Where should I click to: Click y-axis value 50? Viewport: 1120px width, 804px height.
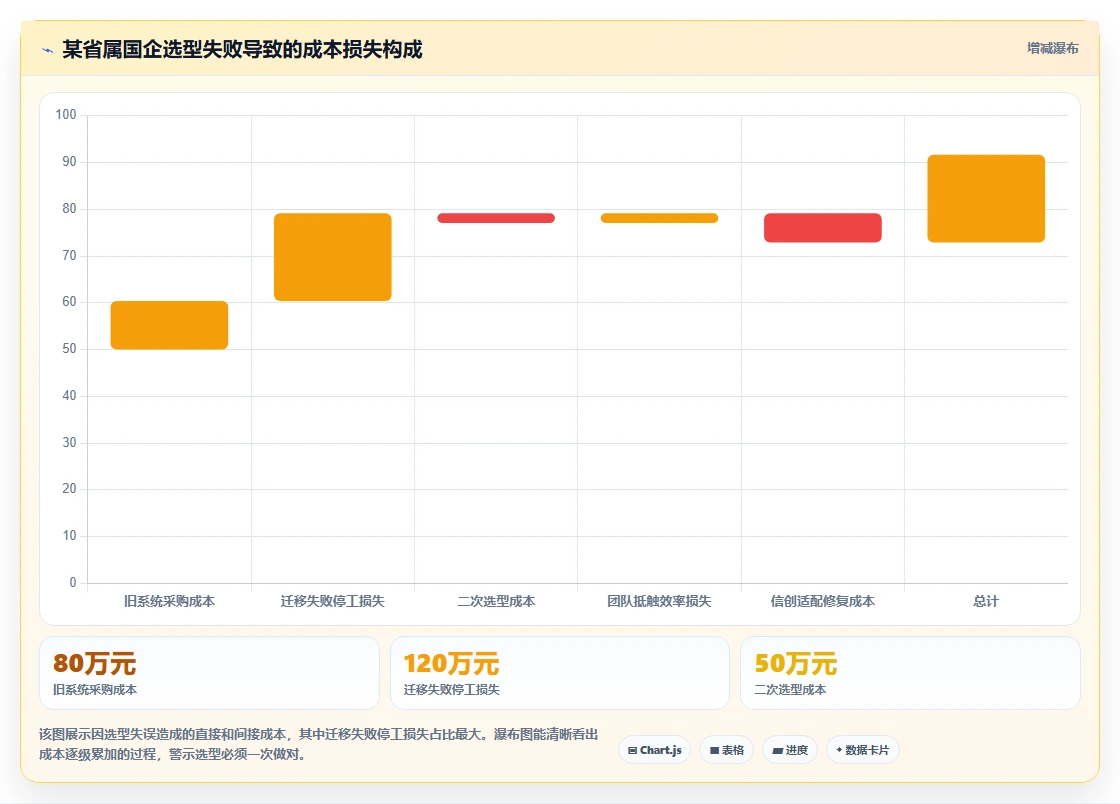click(69, 348)
